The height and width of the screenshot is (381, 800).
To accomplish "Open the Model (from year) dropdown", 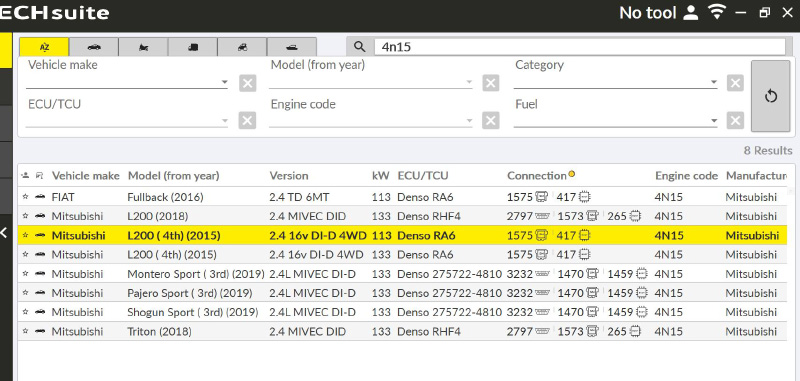I will tap(371, 82).
